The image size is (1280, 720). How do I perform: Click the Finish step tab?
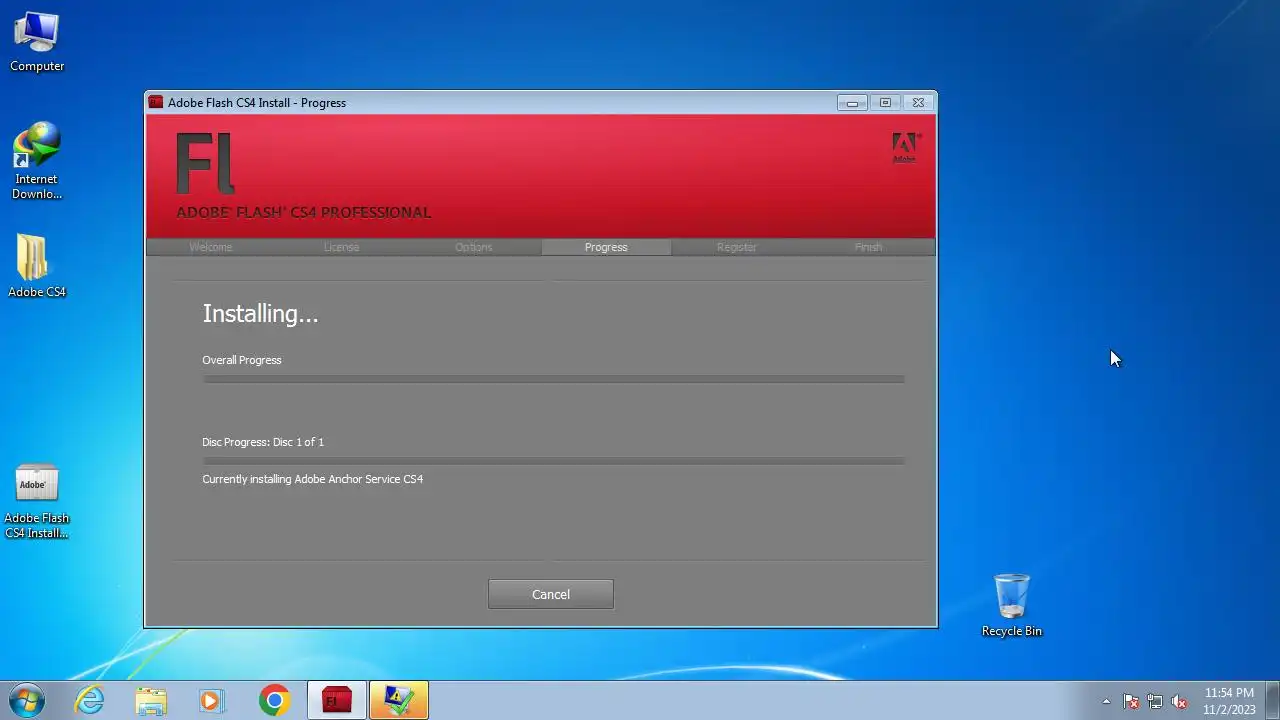click(868, 247)
